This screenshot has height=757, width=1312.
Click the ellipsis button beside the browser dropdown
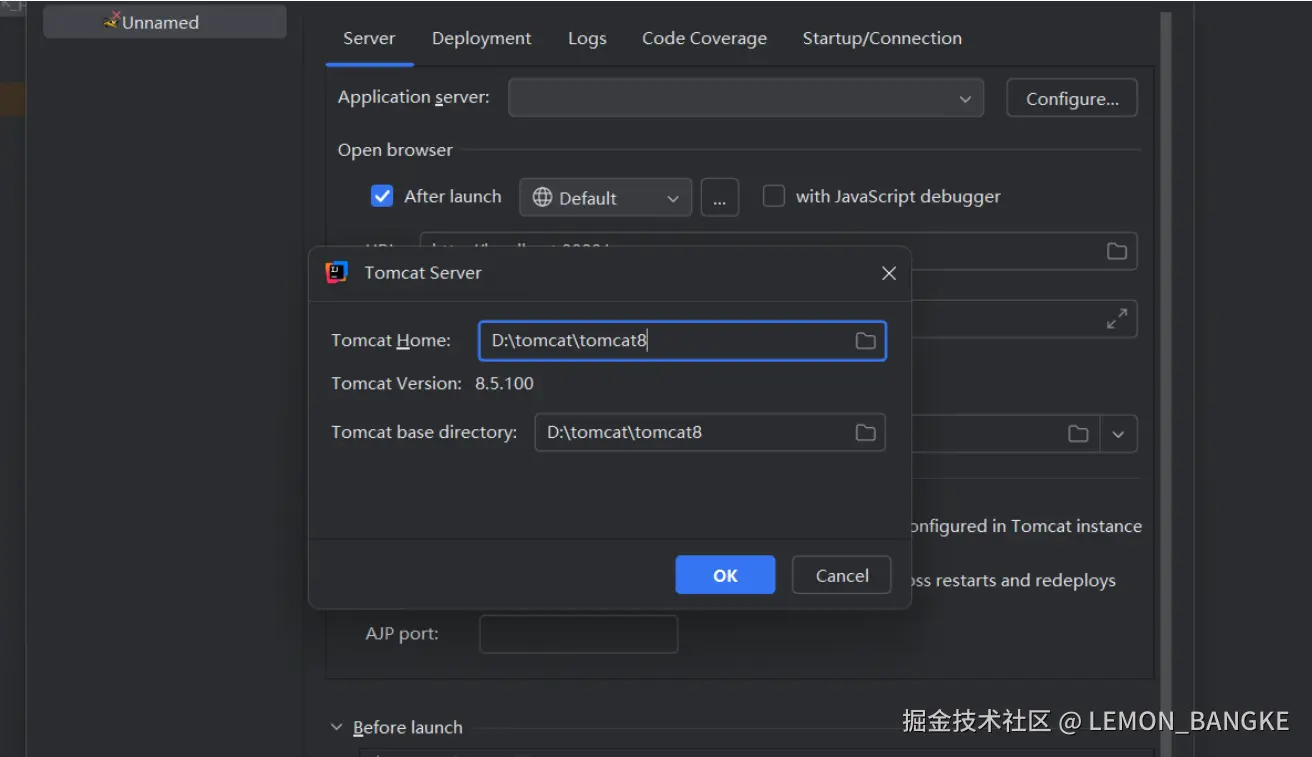tap(720, 197)
